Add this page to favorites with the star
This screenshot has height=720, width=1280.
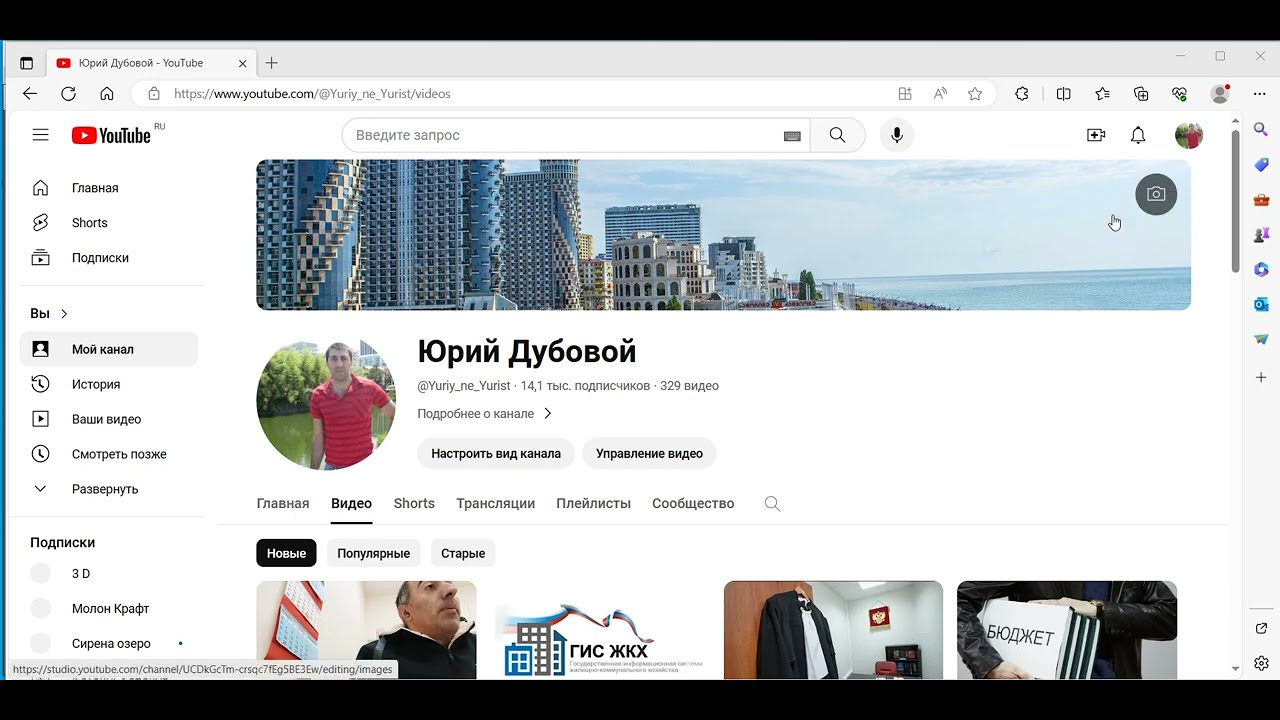tap(975, 94)
